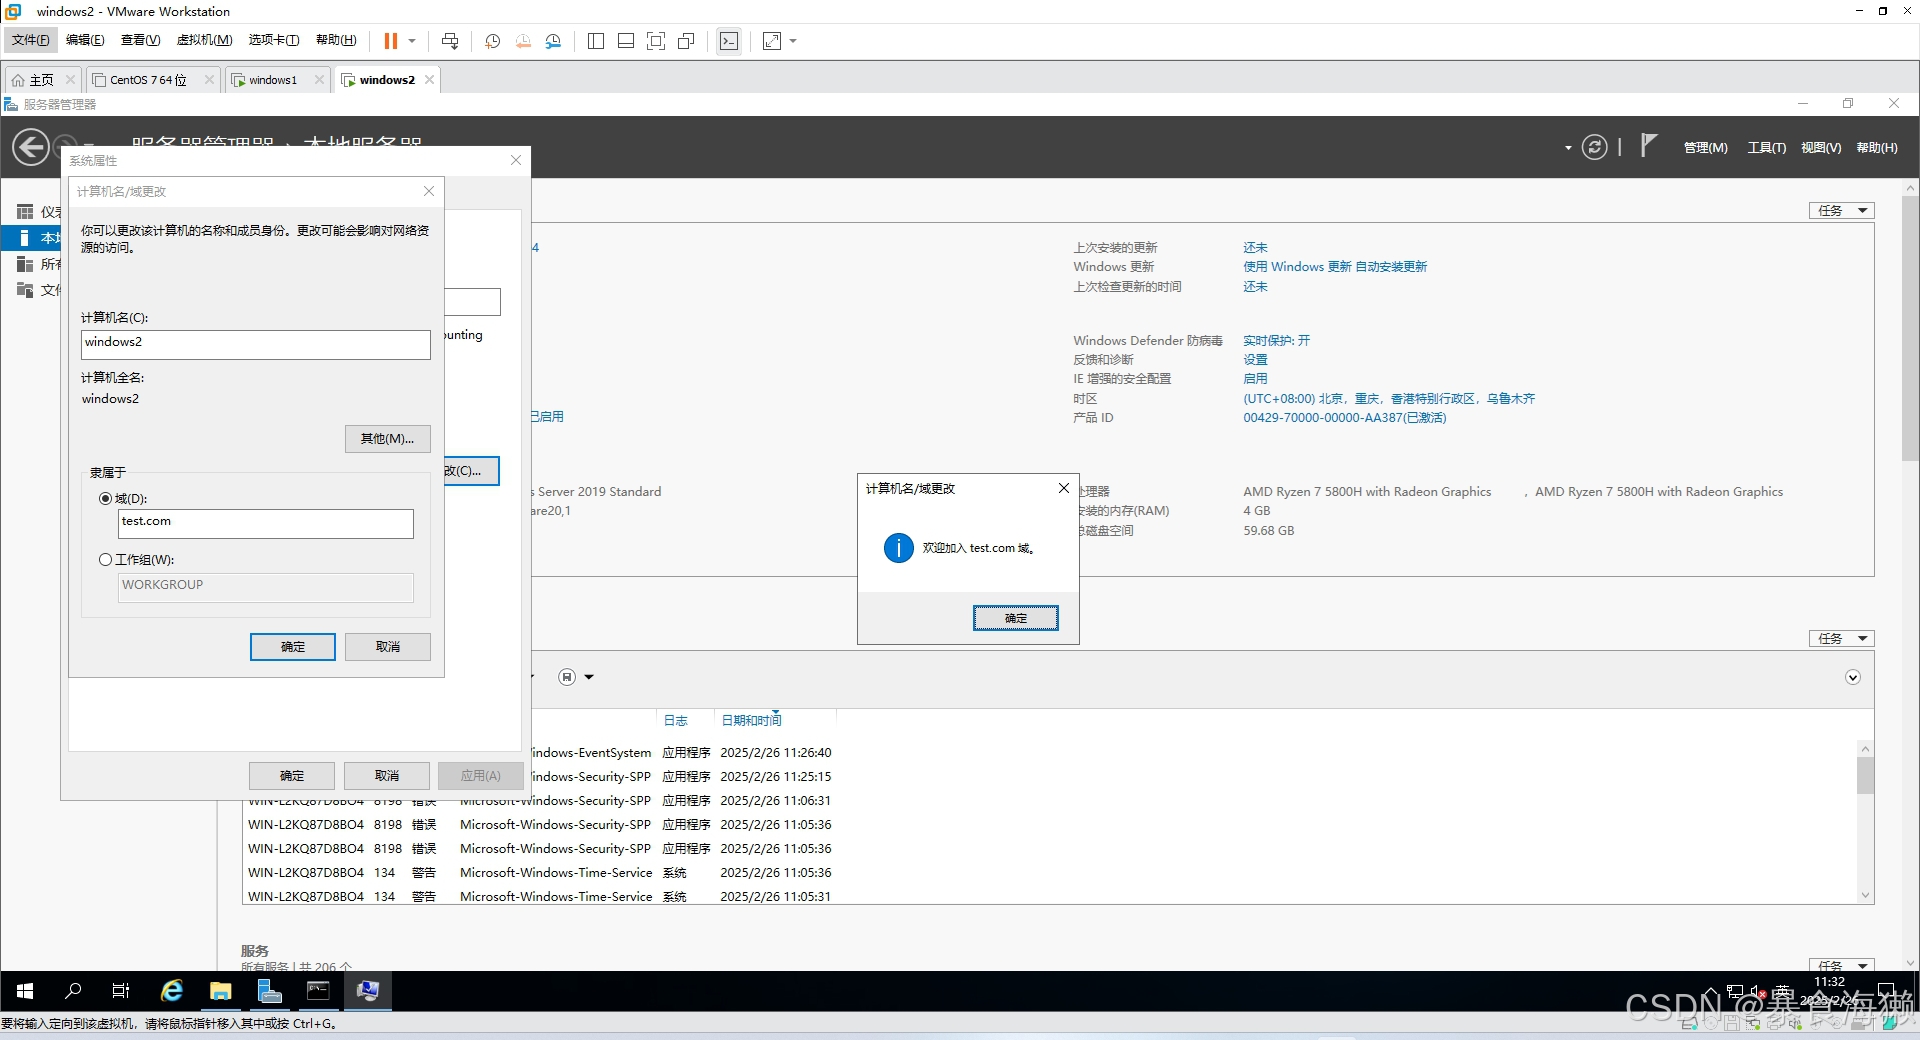Click the Server Manager back arrow
Screen dimensions: 1920x1040
31,147
